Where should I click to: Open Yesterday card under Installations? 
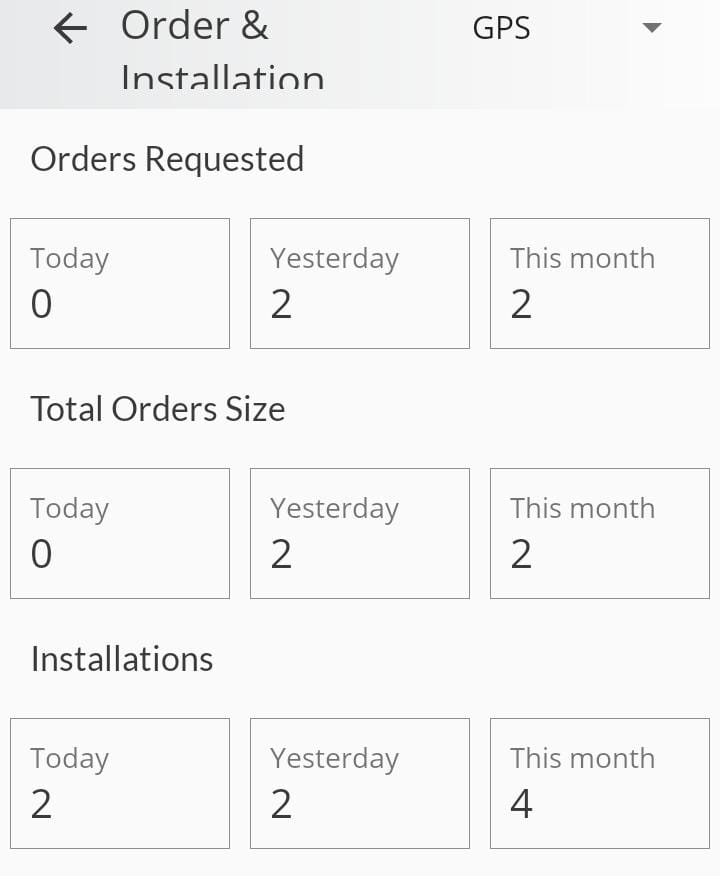point(360,783)
